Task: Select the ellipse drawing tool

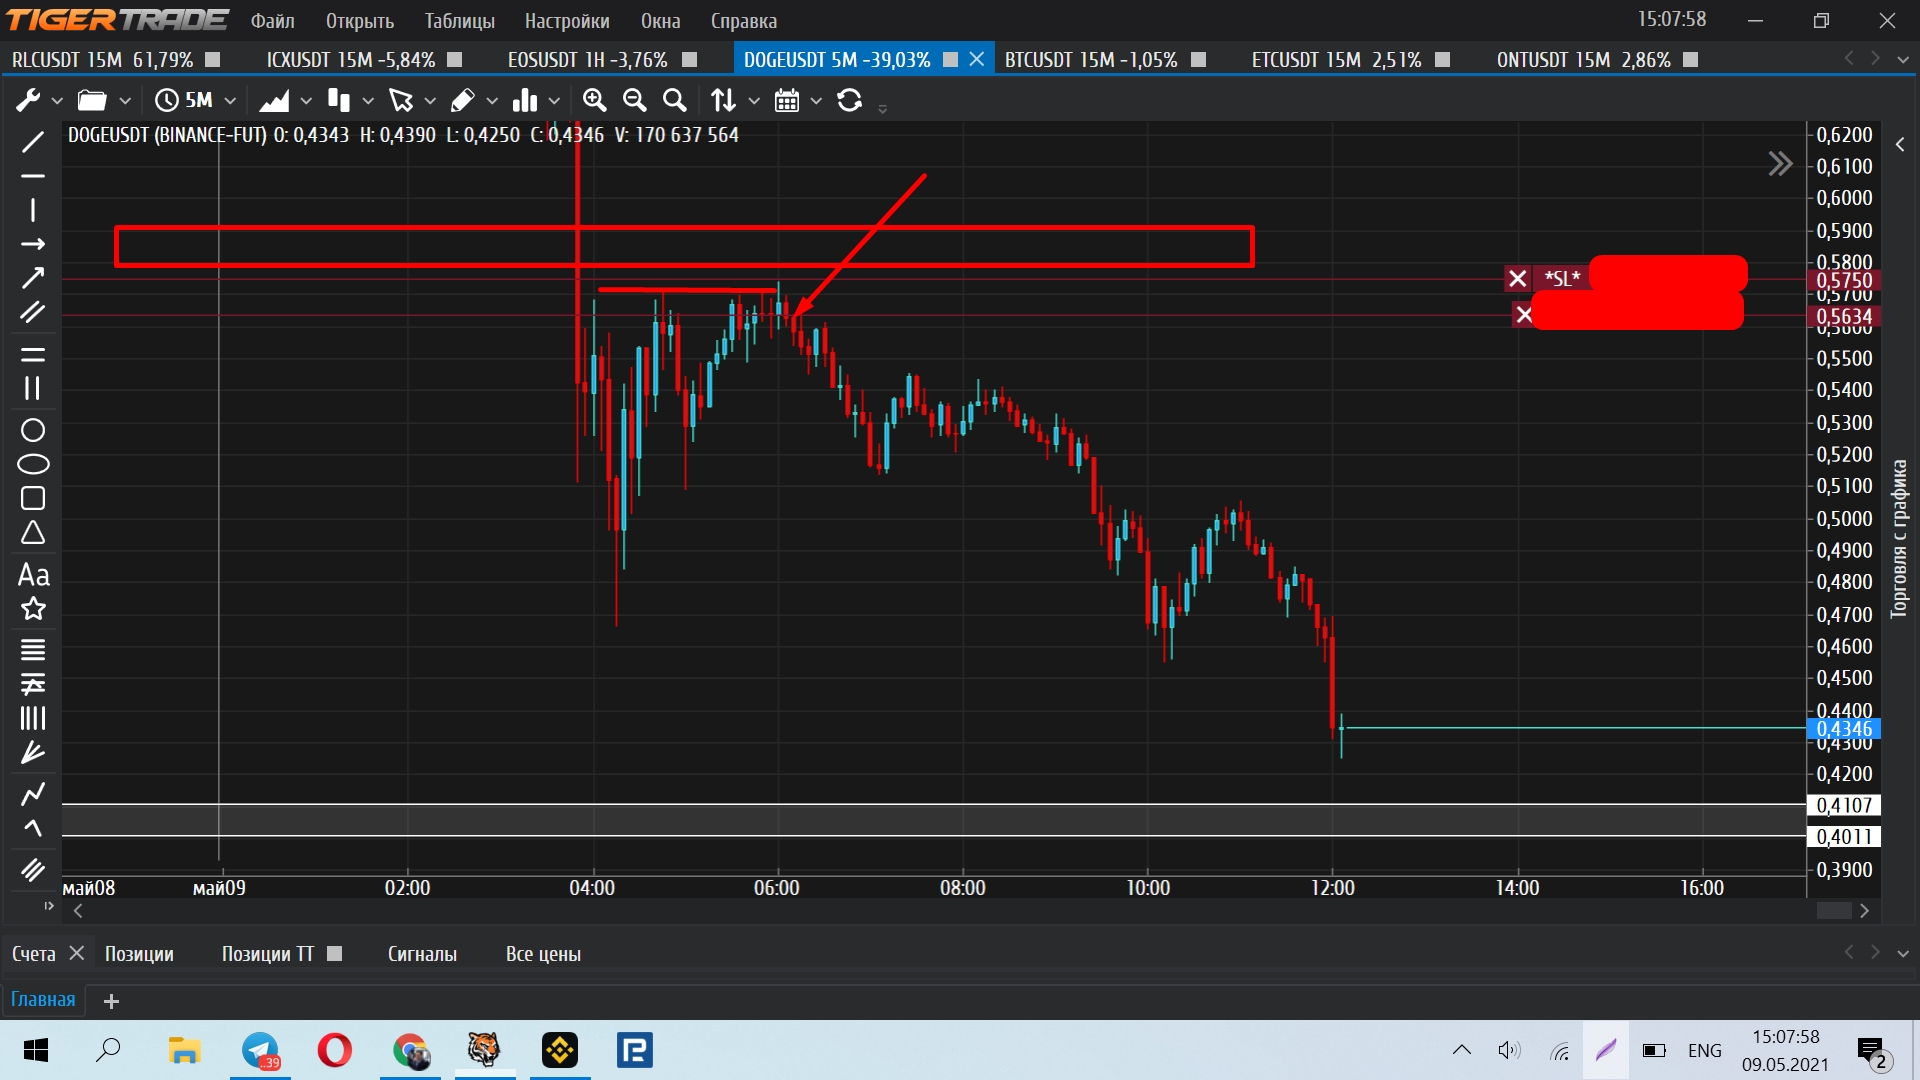Action: pyautogui.click(x=33, y=464)
